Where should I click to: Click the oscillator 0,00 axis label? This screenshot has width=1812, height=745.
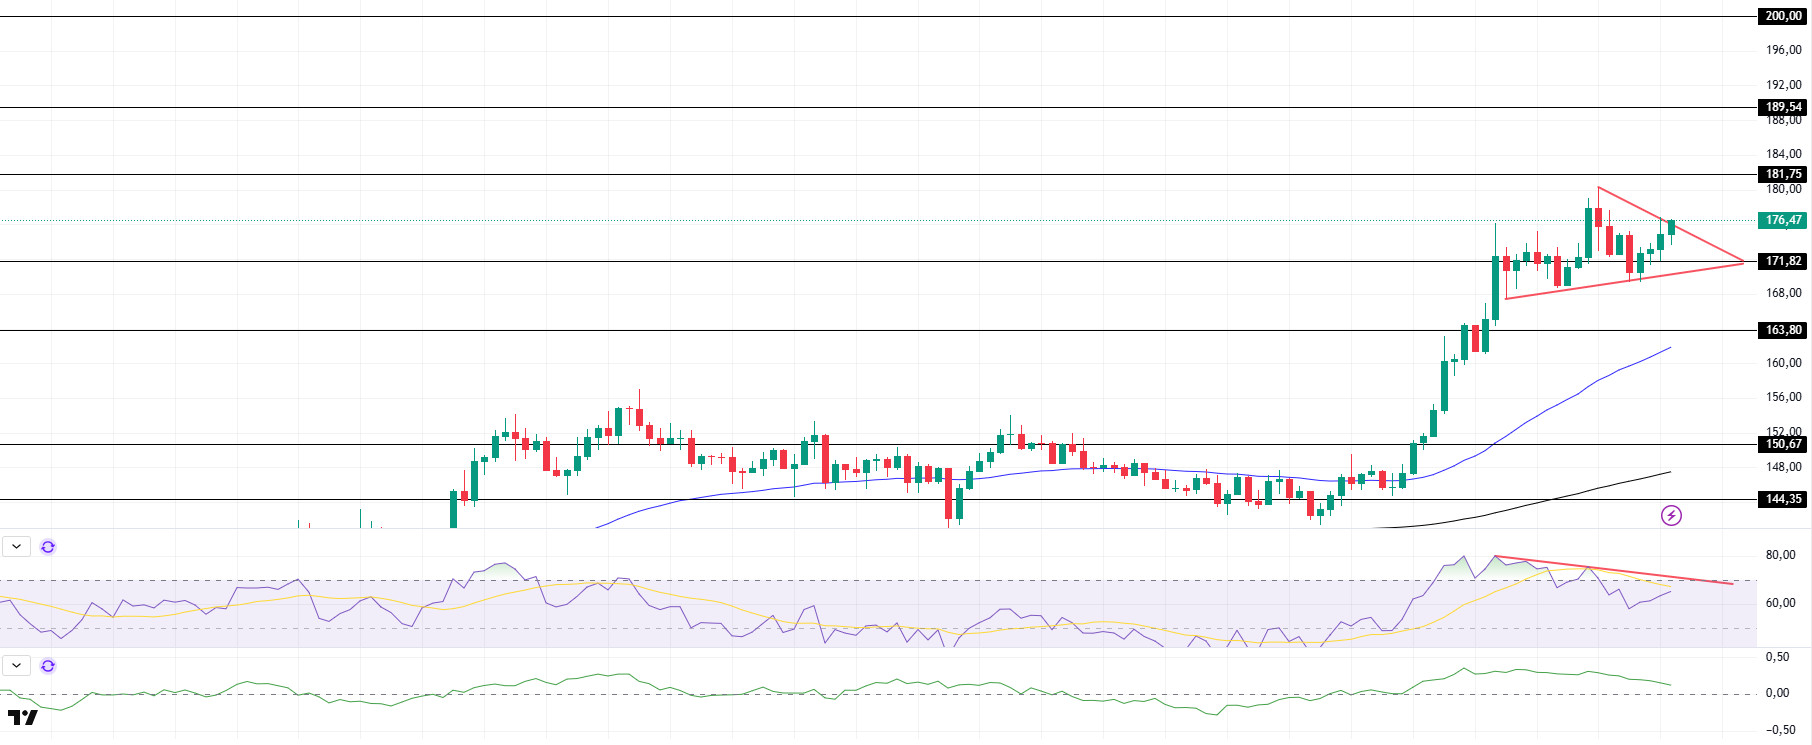coord(1777,693)
